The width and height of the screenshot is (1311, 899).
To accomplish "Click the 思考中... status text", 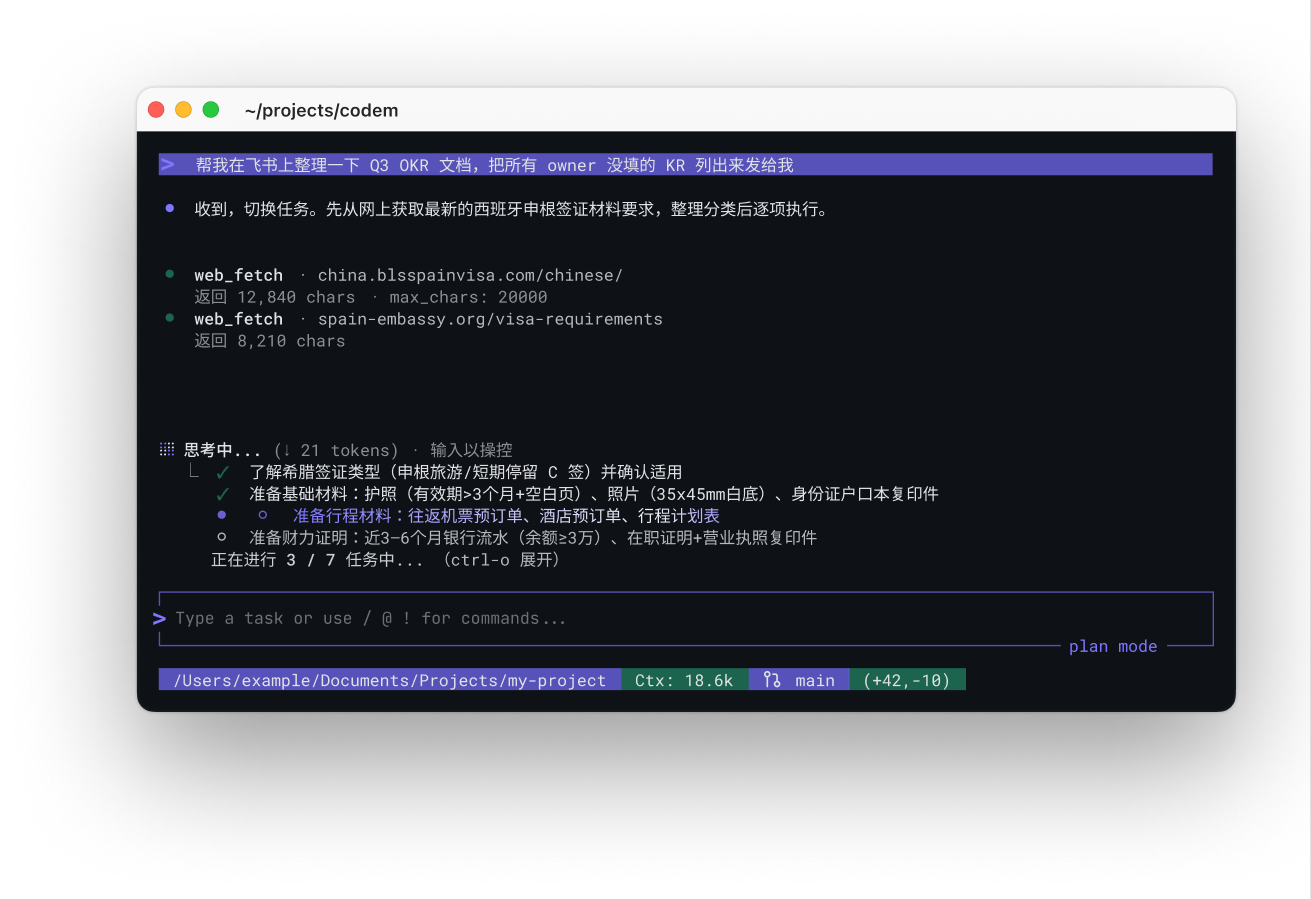I will (x=223, y=451).
